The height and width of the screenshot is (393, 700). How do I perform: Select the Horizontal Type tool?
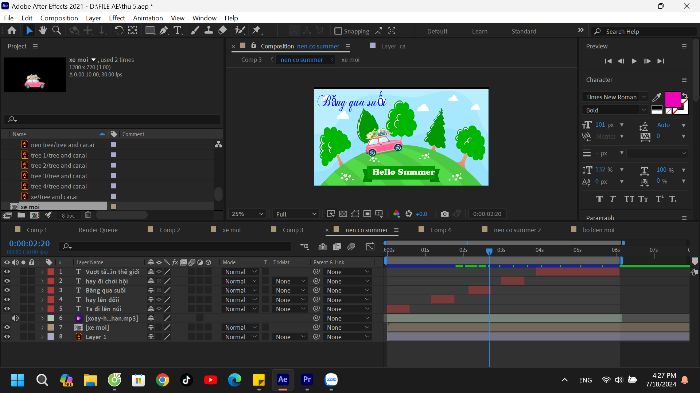[x=177, y=31]
